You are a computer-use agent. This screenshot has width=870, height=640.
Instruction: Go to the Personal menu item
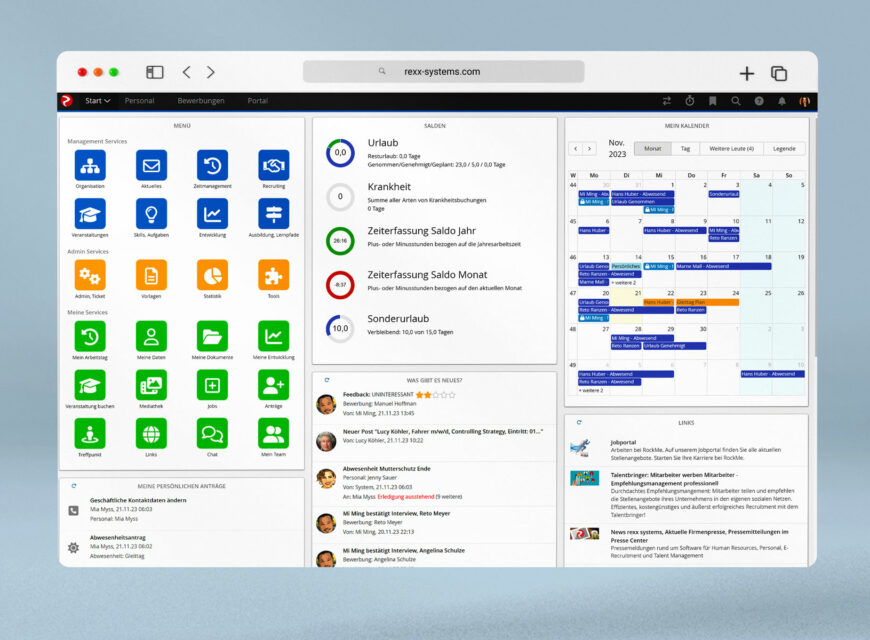click(x=139, y=101)
